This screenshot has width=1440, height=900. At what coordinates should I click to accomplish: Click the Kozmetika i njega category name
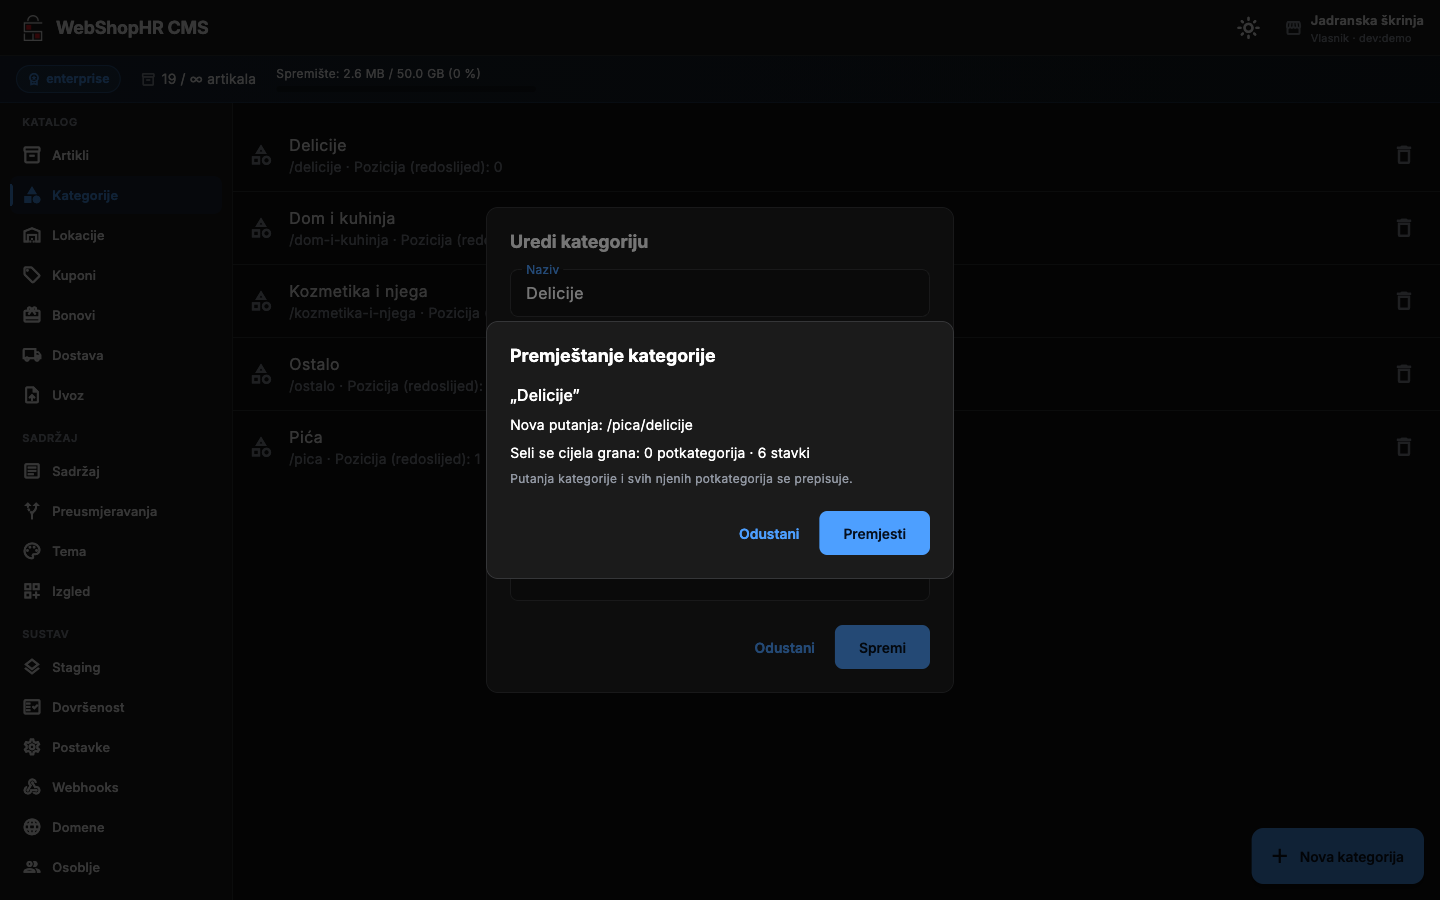(358, 291)
